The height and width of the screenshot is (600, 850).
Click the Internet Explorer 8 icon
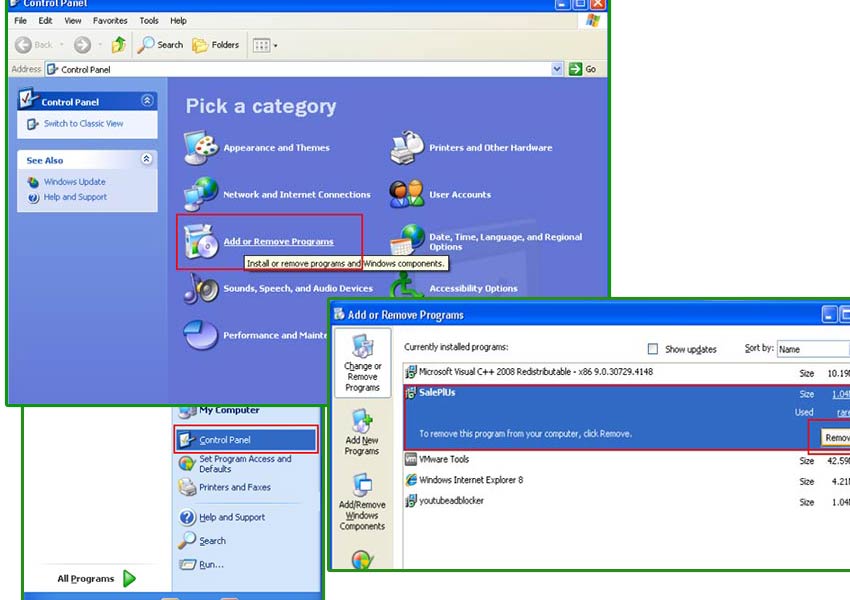tap(411, 480)
